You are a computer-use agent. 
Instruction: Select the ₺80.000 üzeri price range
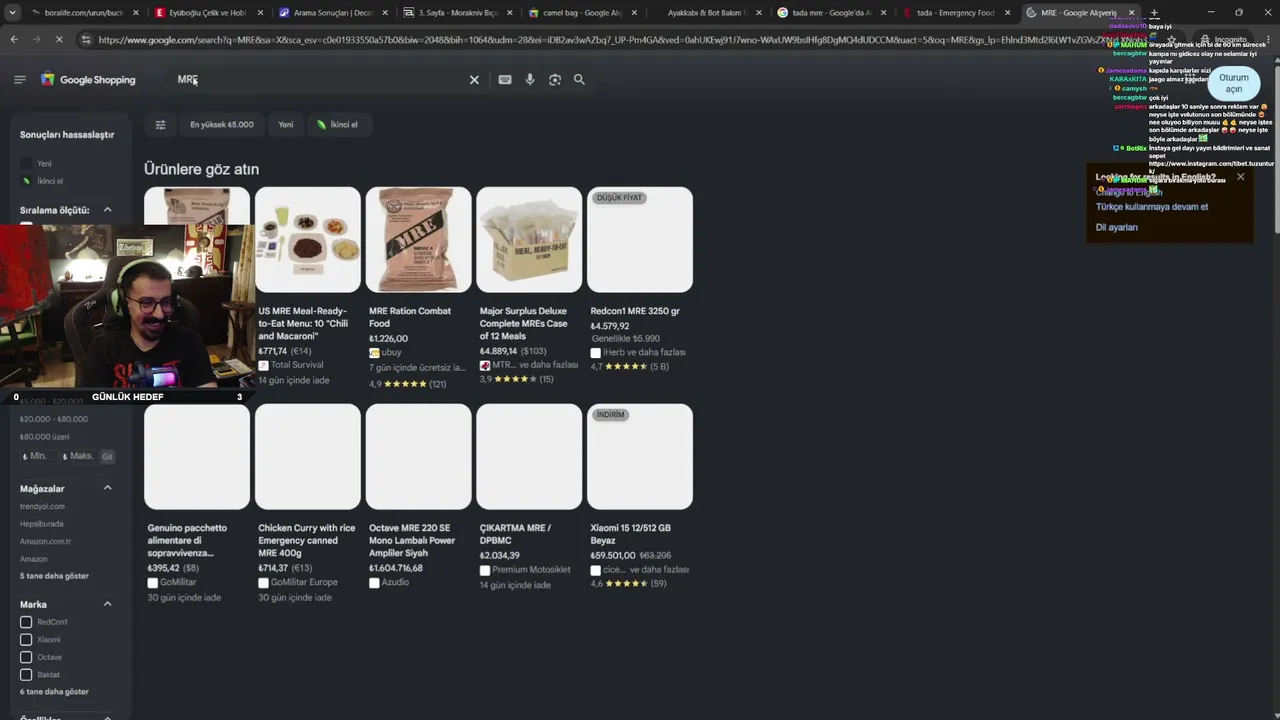(45, 437)
